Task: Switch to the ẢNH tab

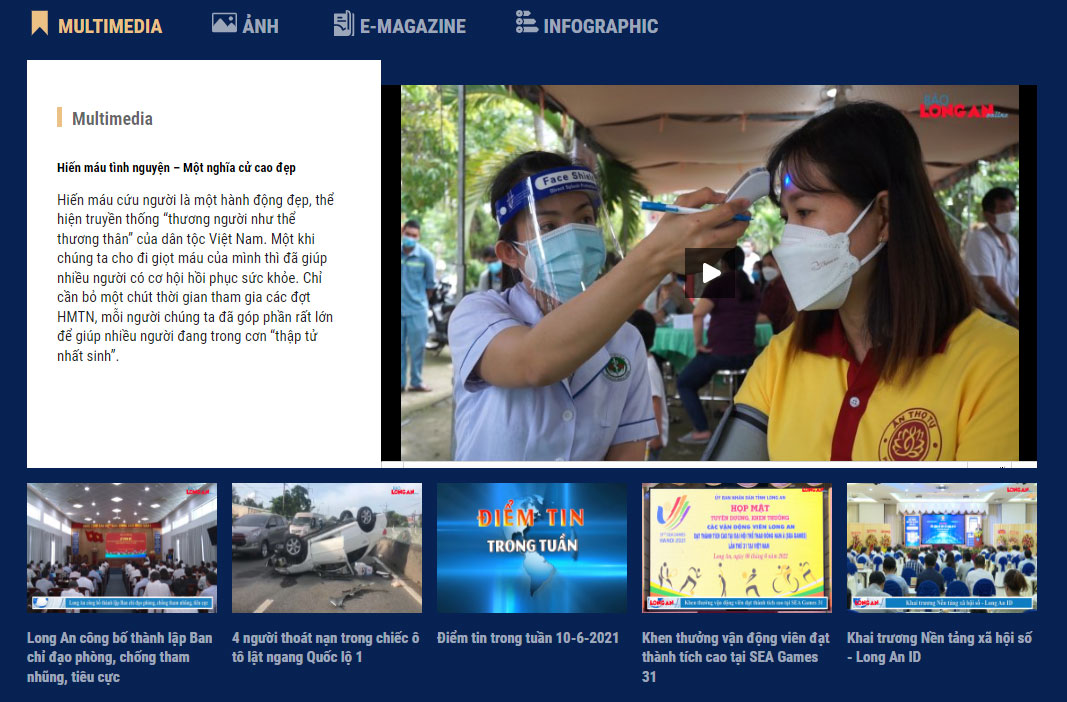Action: pyautogui.click(x=260, y=26)
